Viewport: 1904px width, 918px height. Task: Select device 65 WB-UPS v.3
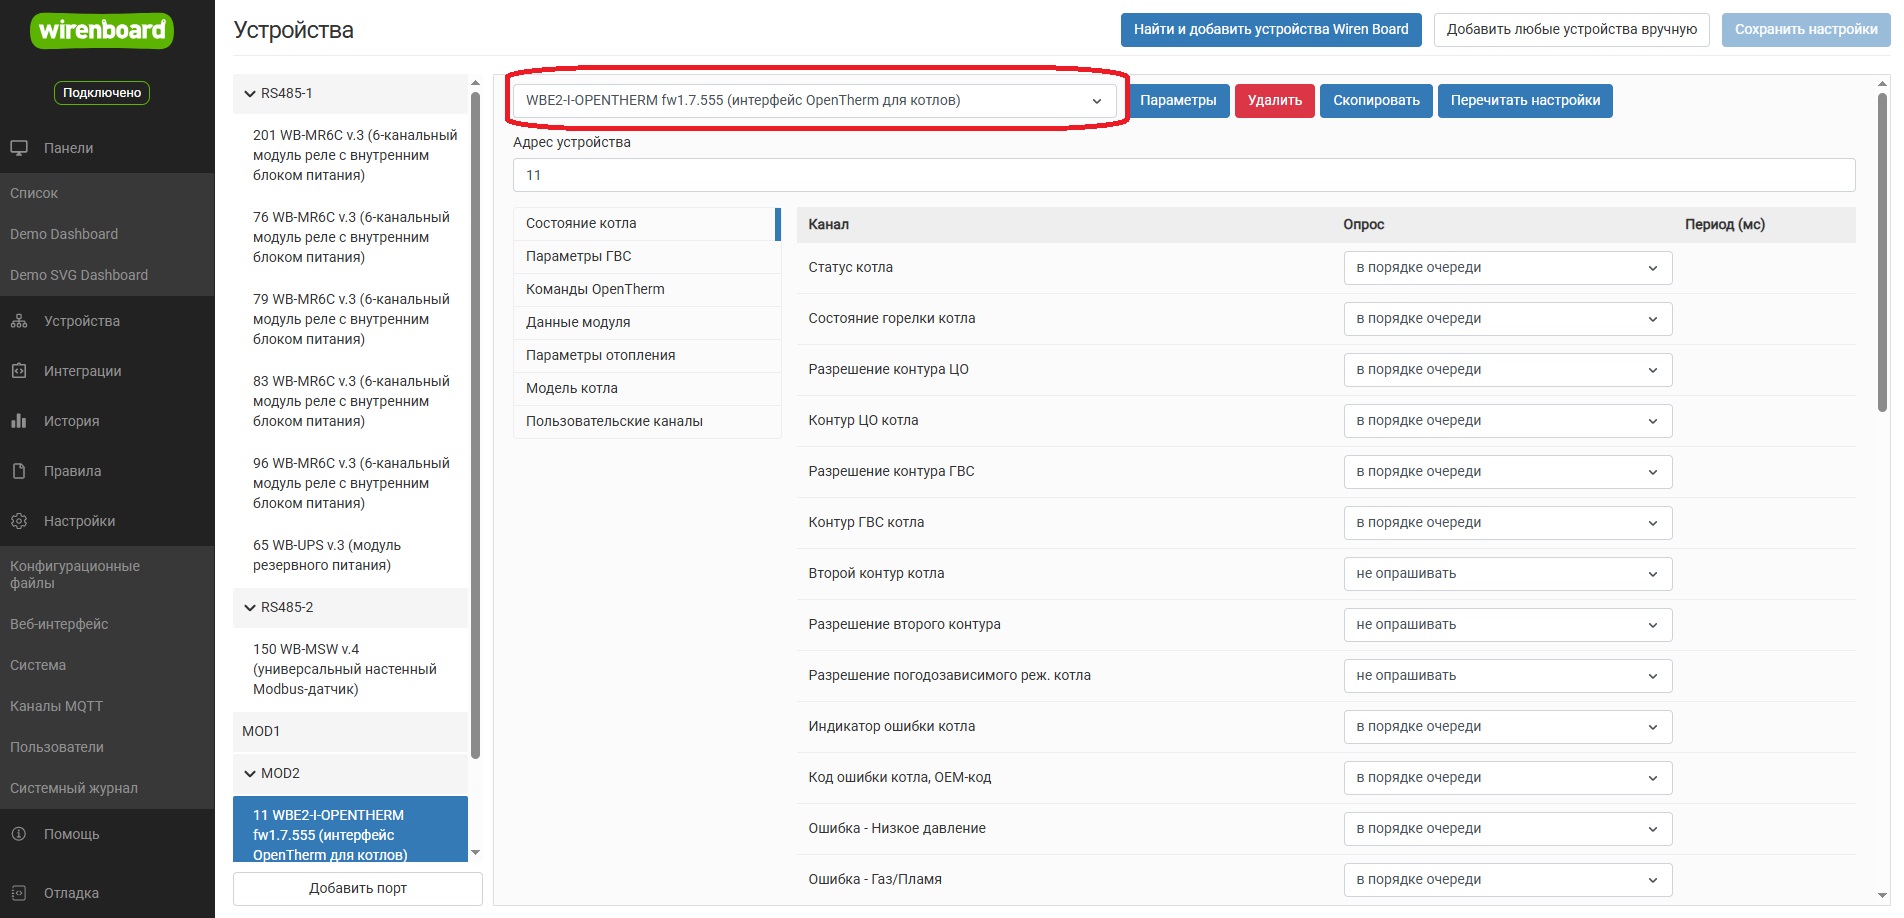pyautogui.click(x=350, y=555)
